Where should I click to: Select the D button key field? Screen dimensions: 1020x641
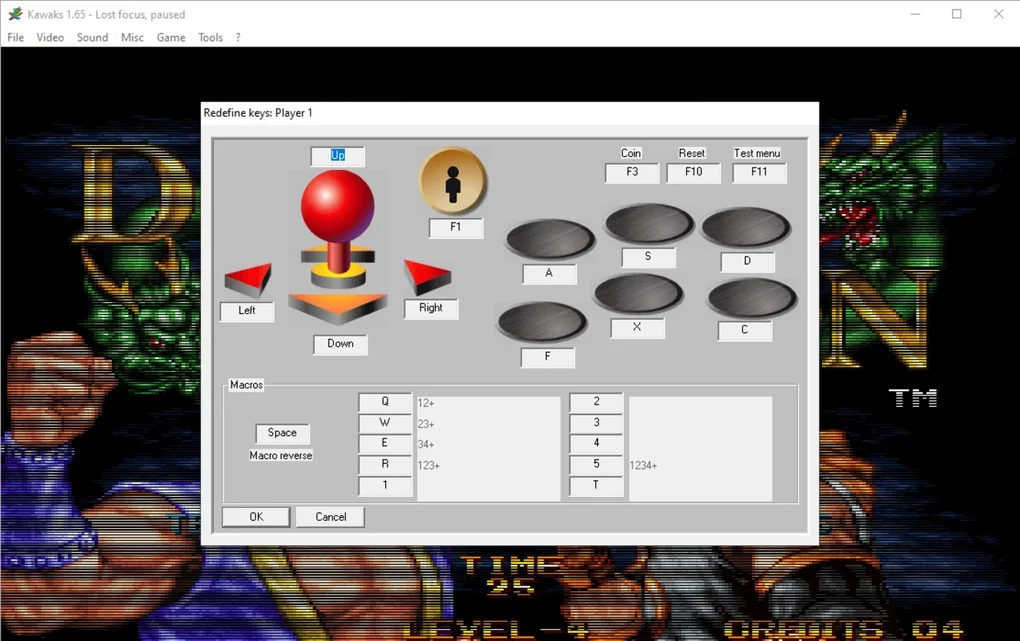(x=747, y=262)
